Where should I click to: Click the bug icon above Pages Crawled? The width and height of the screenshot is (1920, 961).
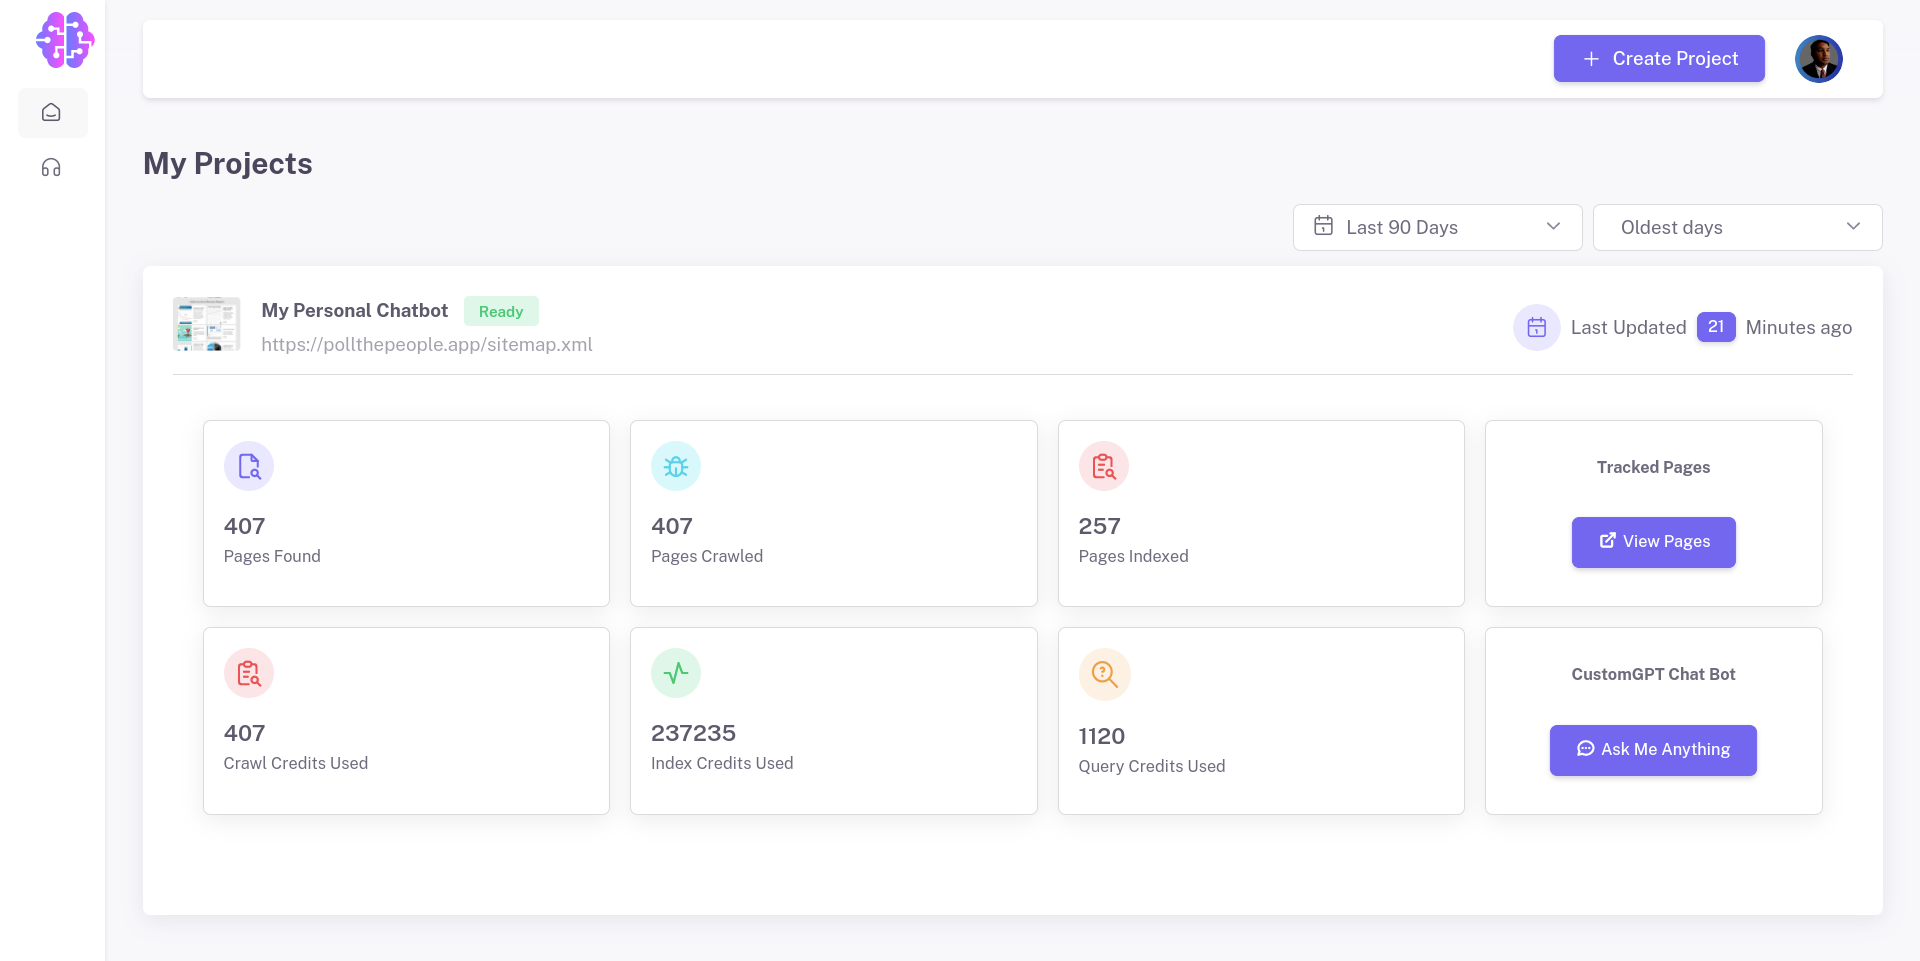click(x=676, y=465)
